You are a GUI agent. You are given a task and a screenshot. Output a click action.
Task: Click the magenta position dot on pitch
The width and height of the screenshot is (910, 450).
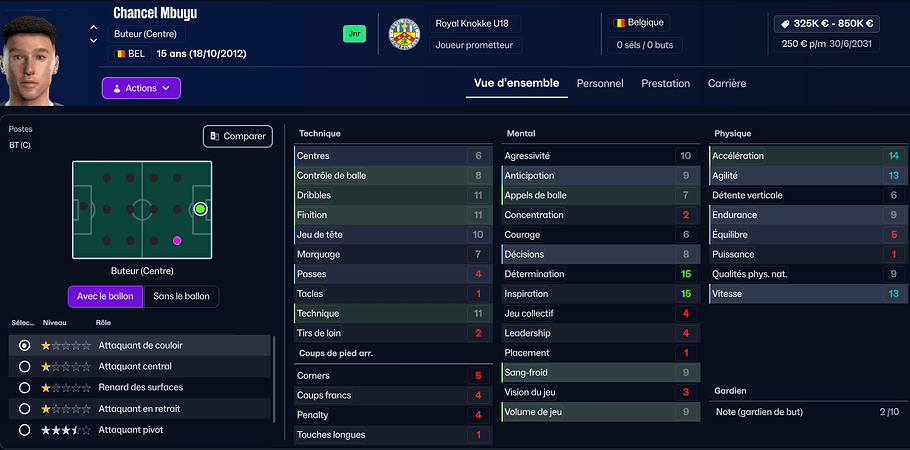pos(177,240)
